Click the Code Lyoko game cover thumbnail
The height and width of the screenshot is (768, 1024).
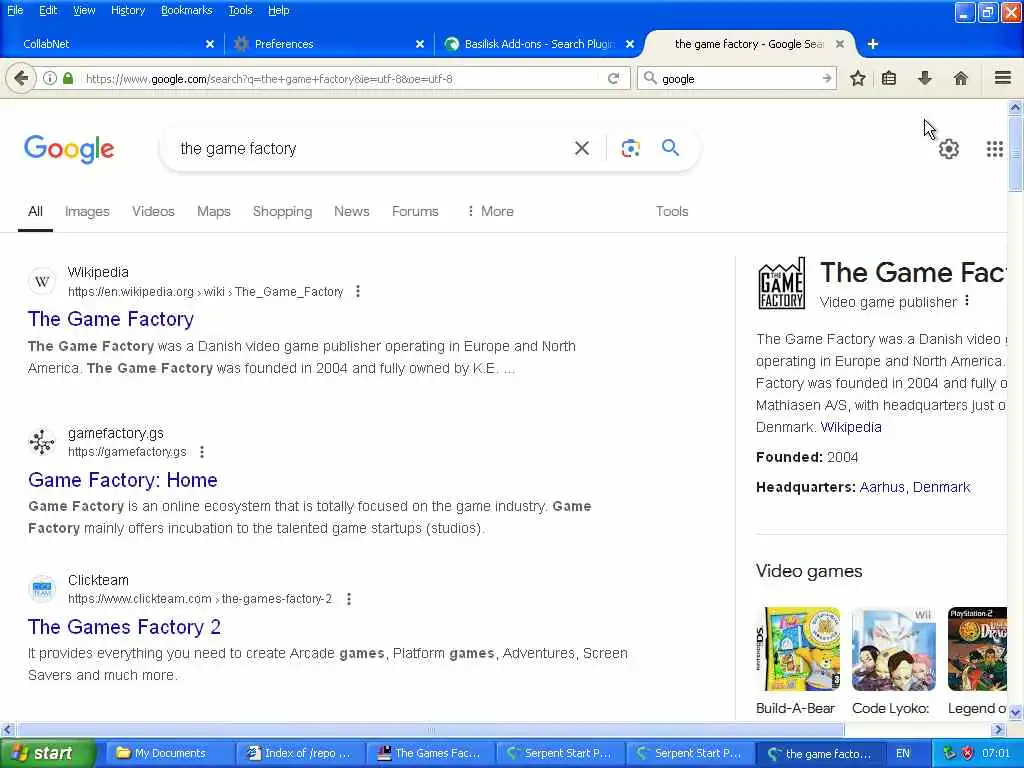point(893,648)
